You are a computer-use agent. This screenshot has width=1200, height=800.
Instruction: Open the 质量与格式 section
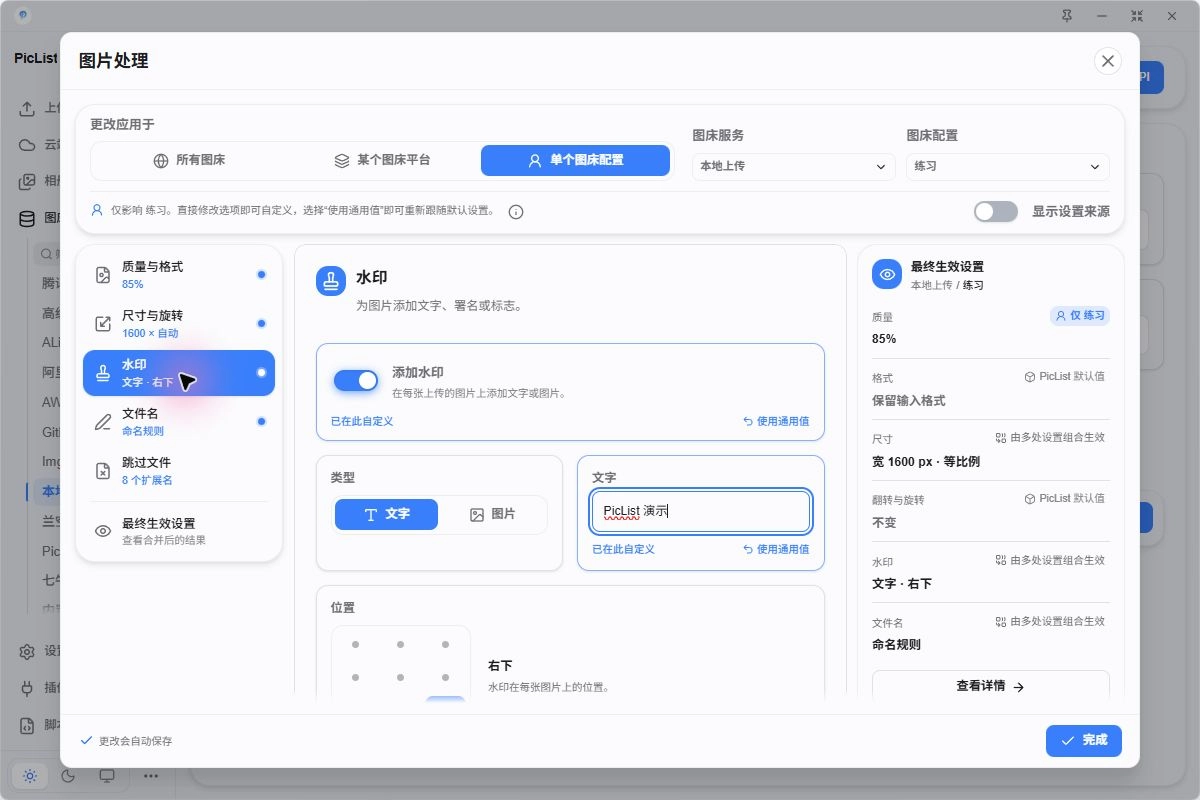pos(179,275)
